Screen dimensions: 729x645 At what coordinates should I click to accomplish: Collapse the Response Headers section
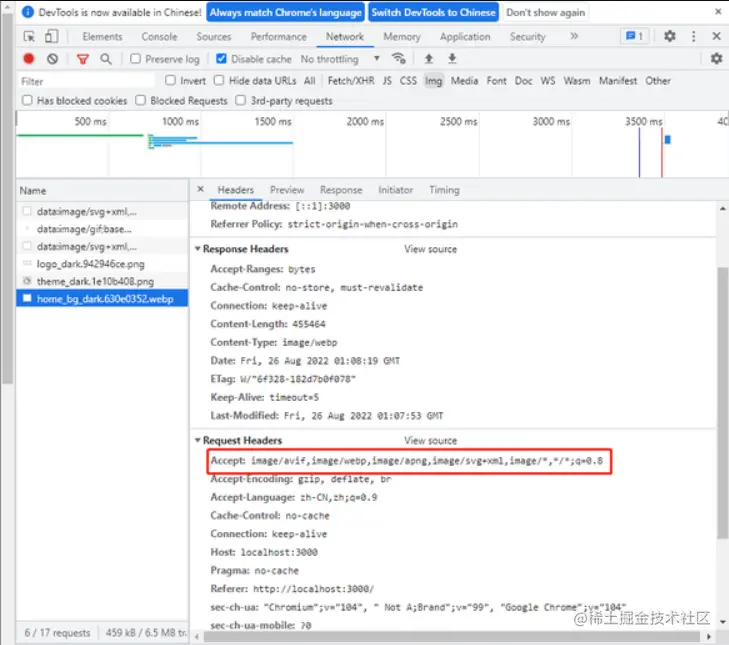(x=198, y=249)
